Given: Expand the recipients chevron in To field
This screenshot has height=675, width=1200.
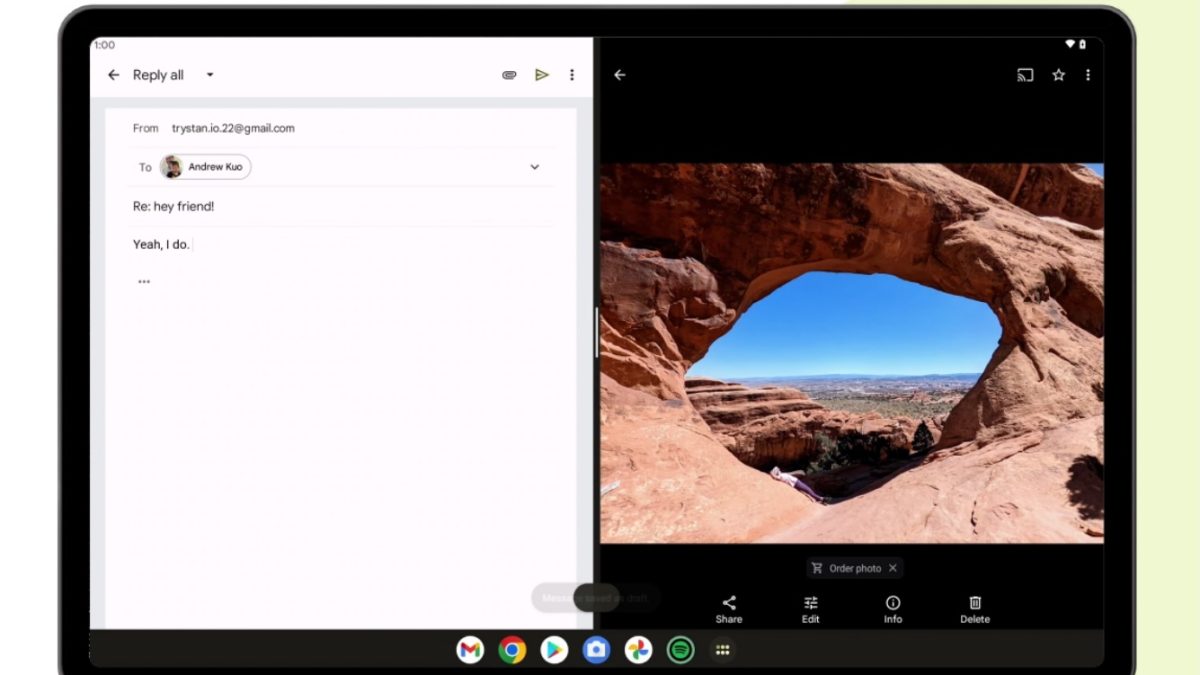Looking at the screenshot, I should tap(534, 167).
